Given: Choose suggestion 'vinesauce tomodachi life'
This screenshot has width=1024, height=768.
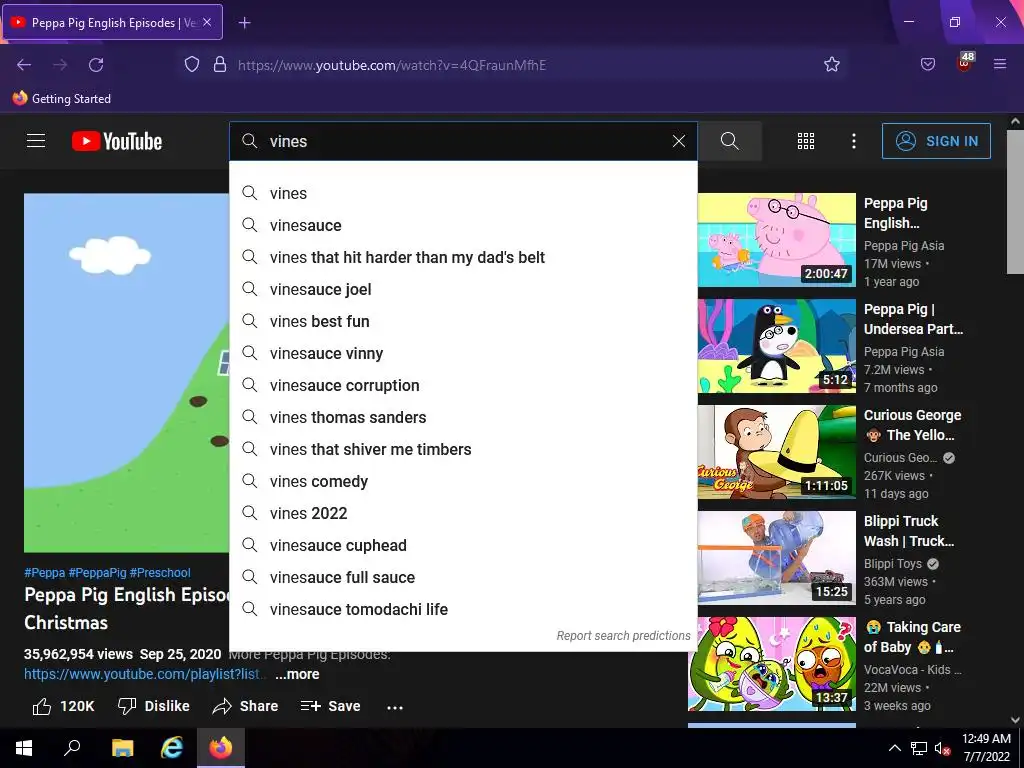Looking at the screenshot, I should (464, 609).
